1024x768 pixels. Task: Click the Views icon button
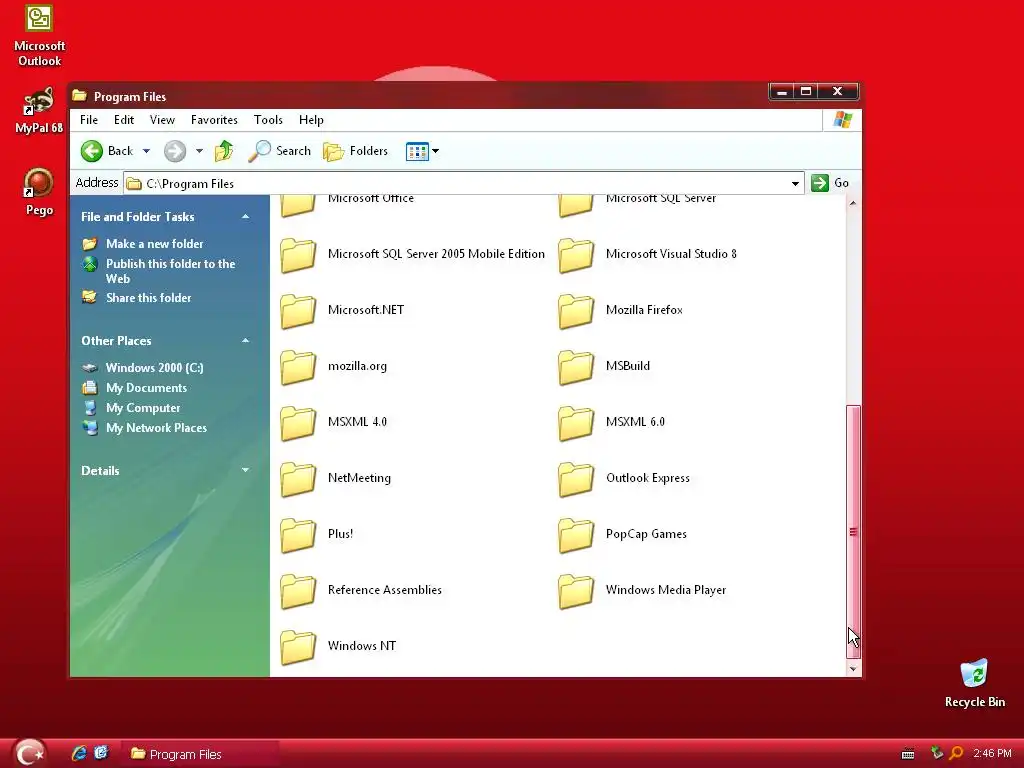coord(417,152)
